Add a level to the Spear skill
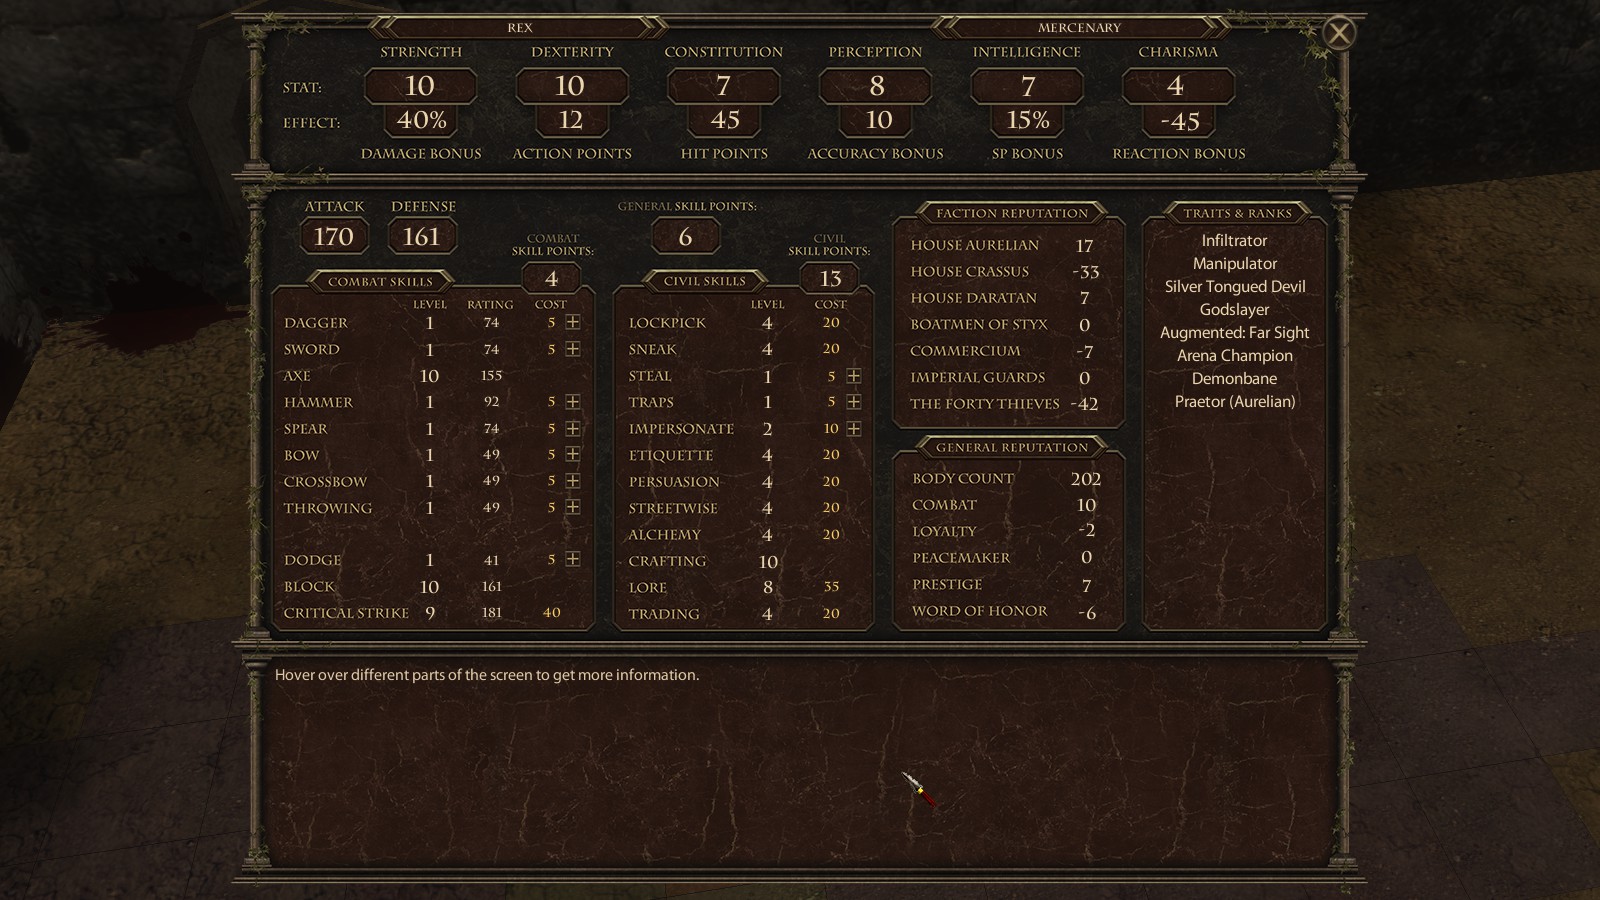This screenshot has height=900, width=1600. coord(573,428)
